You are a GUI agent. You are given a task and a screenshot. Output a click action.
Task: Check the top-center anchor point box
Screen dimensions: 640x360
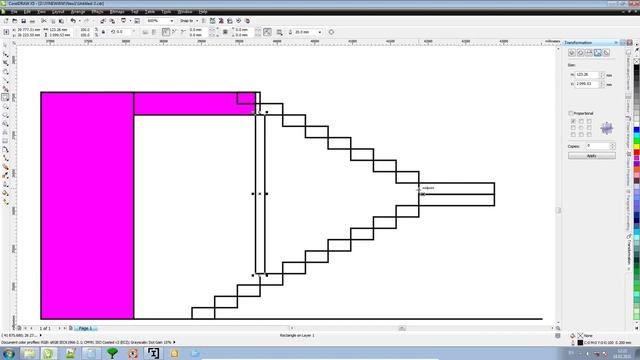click(581, 121)
